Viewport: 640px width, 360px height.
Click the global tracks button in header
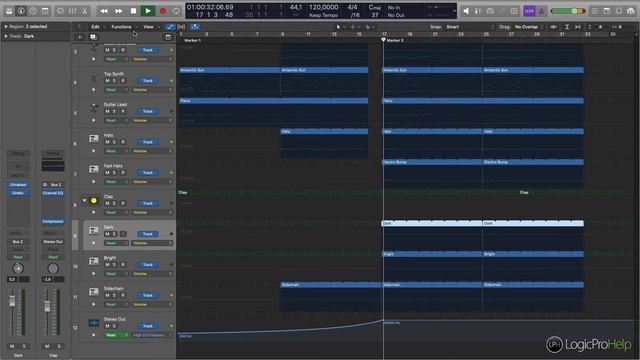[168, 37]
